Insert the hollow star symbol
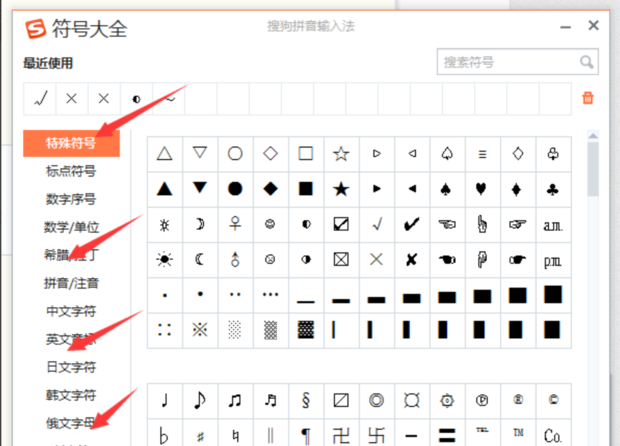 pyautogui.click(x=341, y=153)
